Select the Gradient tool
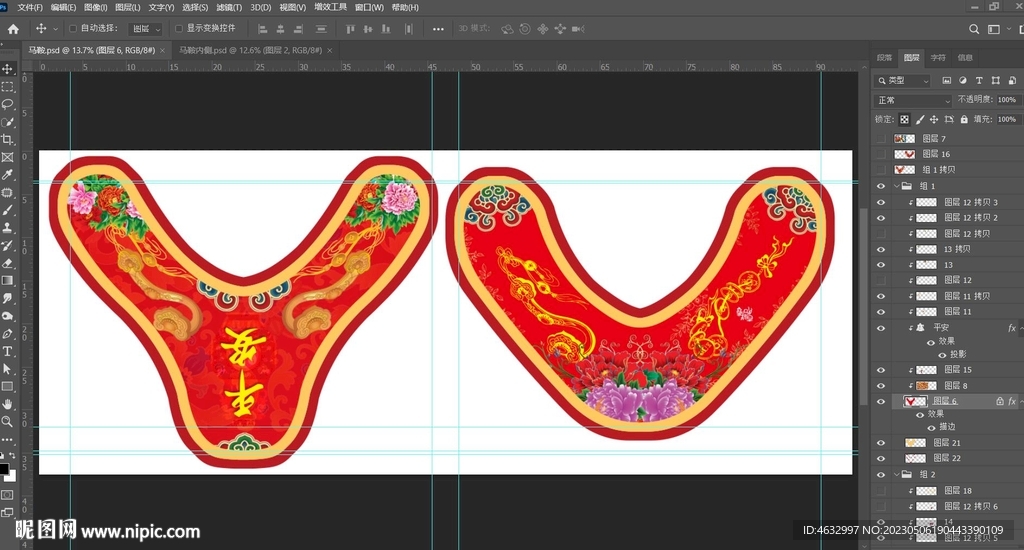1024x550 pixels. point(8,281)
